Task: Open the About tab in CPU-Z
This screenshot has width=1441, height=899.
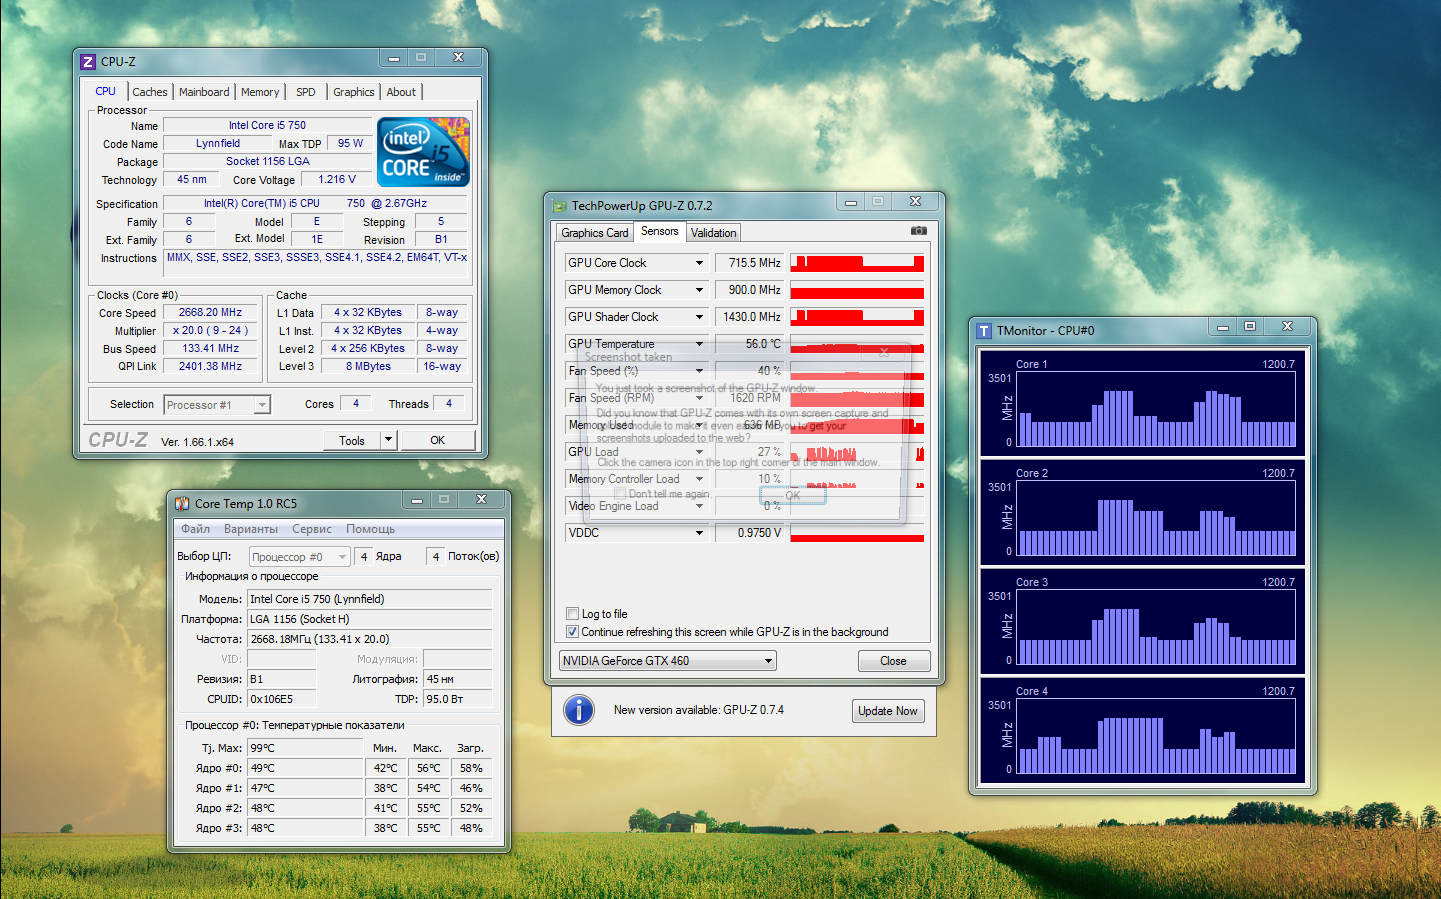Action: click(401, 92)
